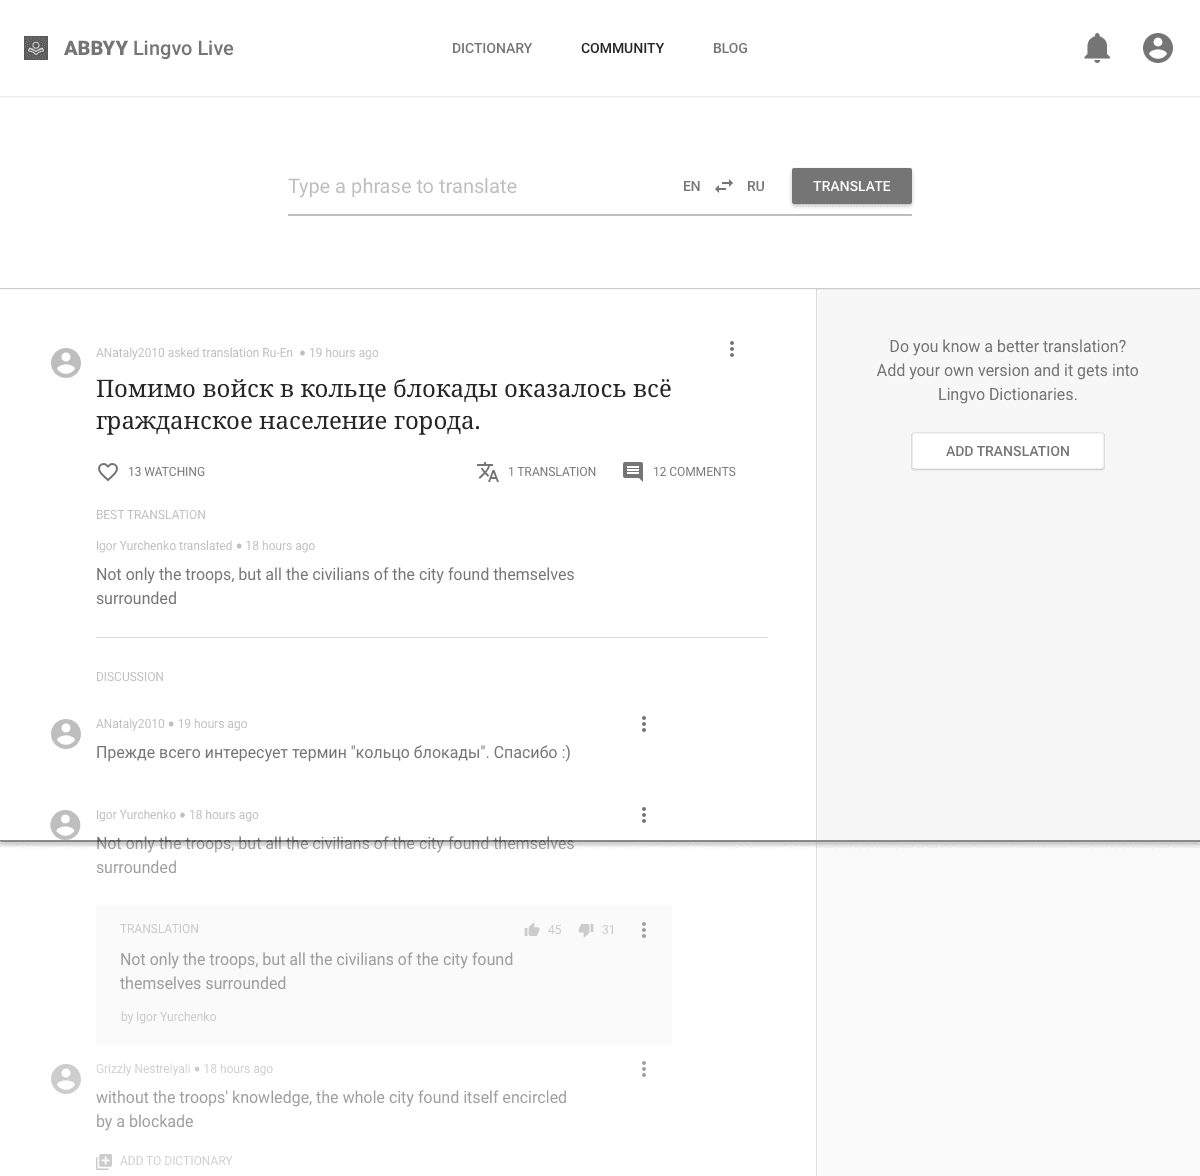
Task: Click the Add Translation button
Action: 1008,451
